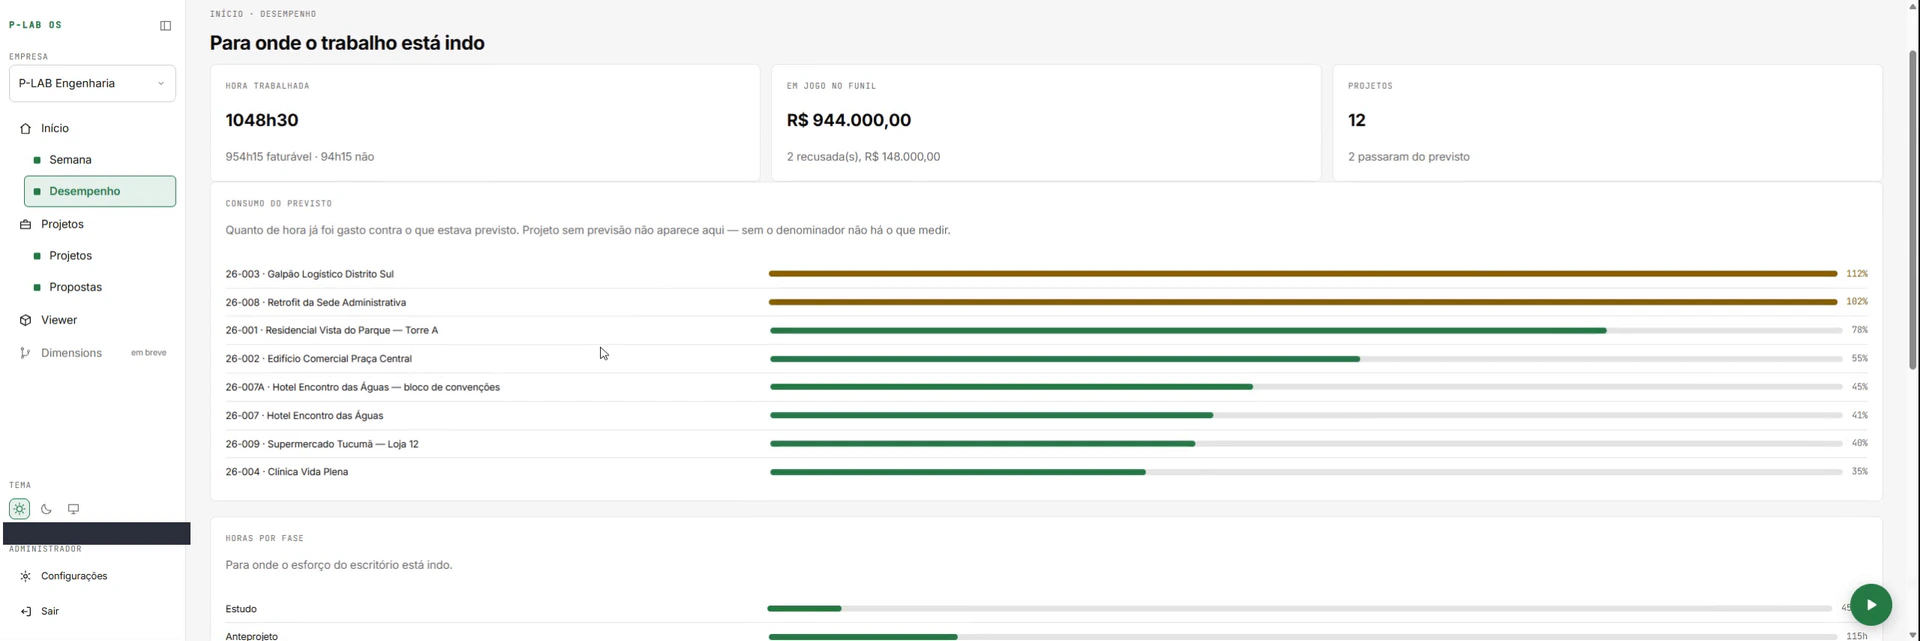This screenshot has height=641, width=1920.
Task: Click the Dimensions item marked em breve
Action: (x=92, y=353)
